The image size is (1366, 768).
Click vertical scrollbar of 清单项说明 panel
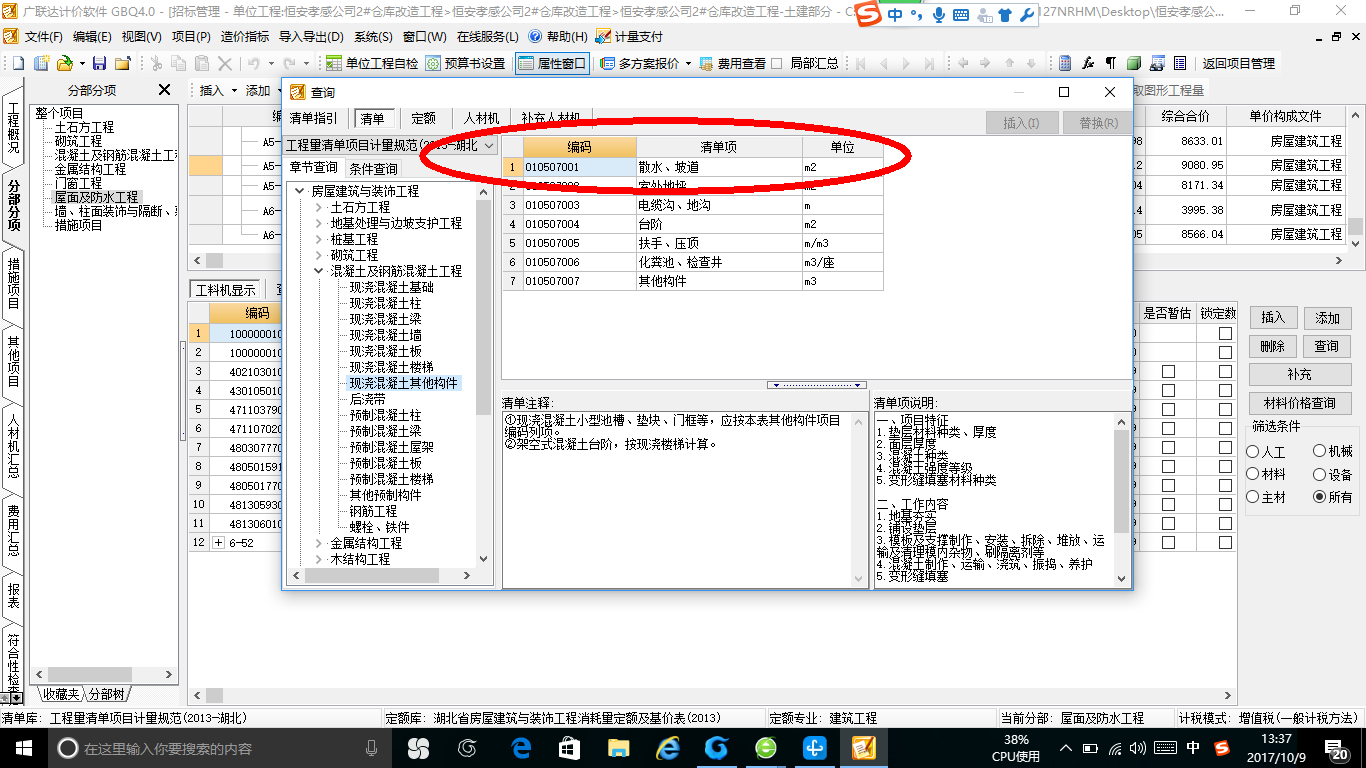click(1121, 500)
